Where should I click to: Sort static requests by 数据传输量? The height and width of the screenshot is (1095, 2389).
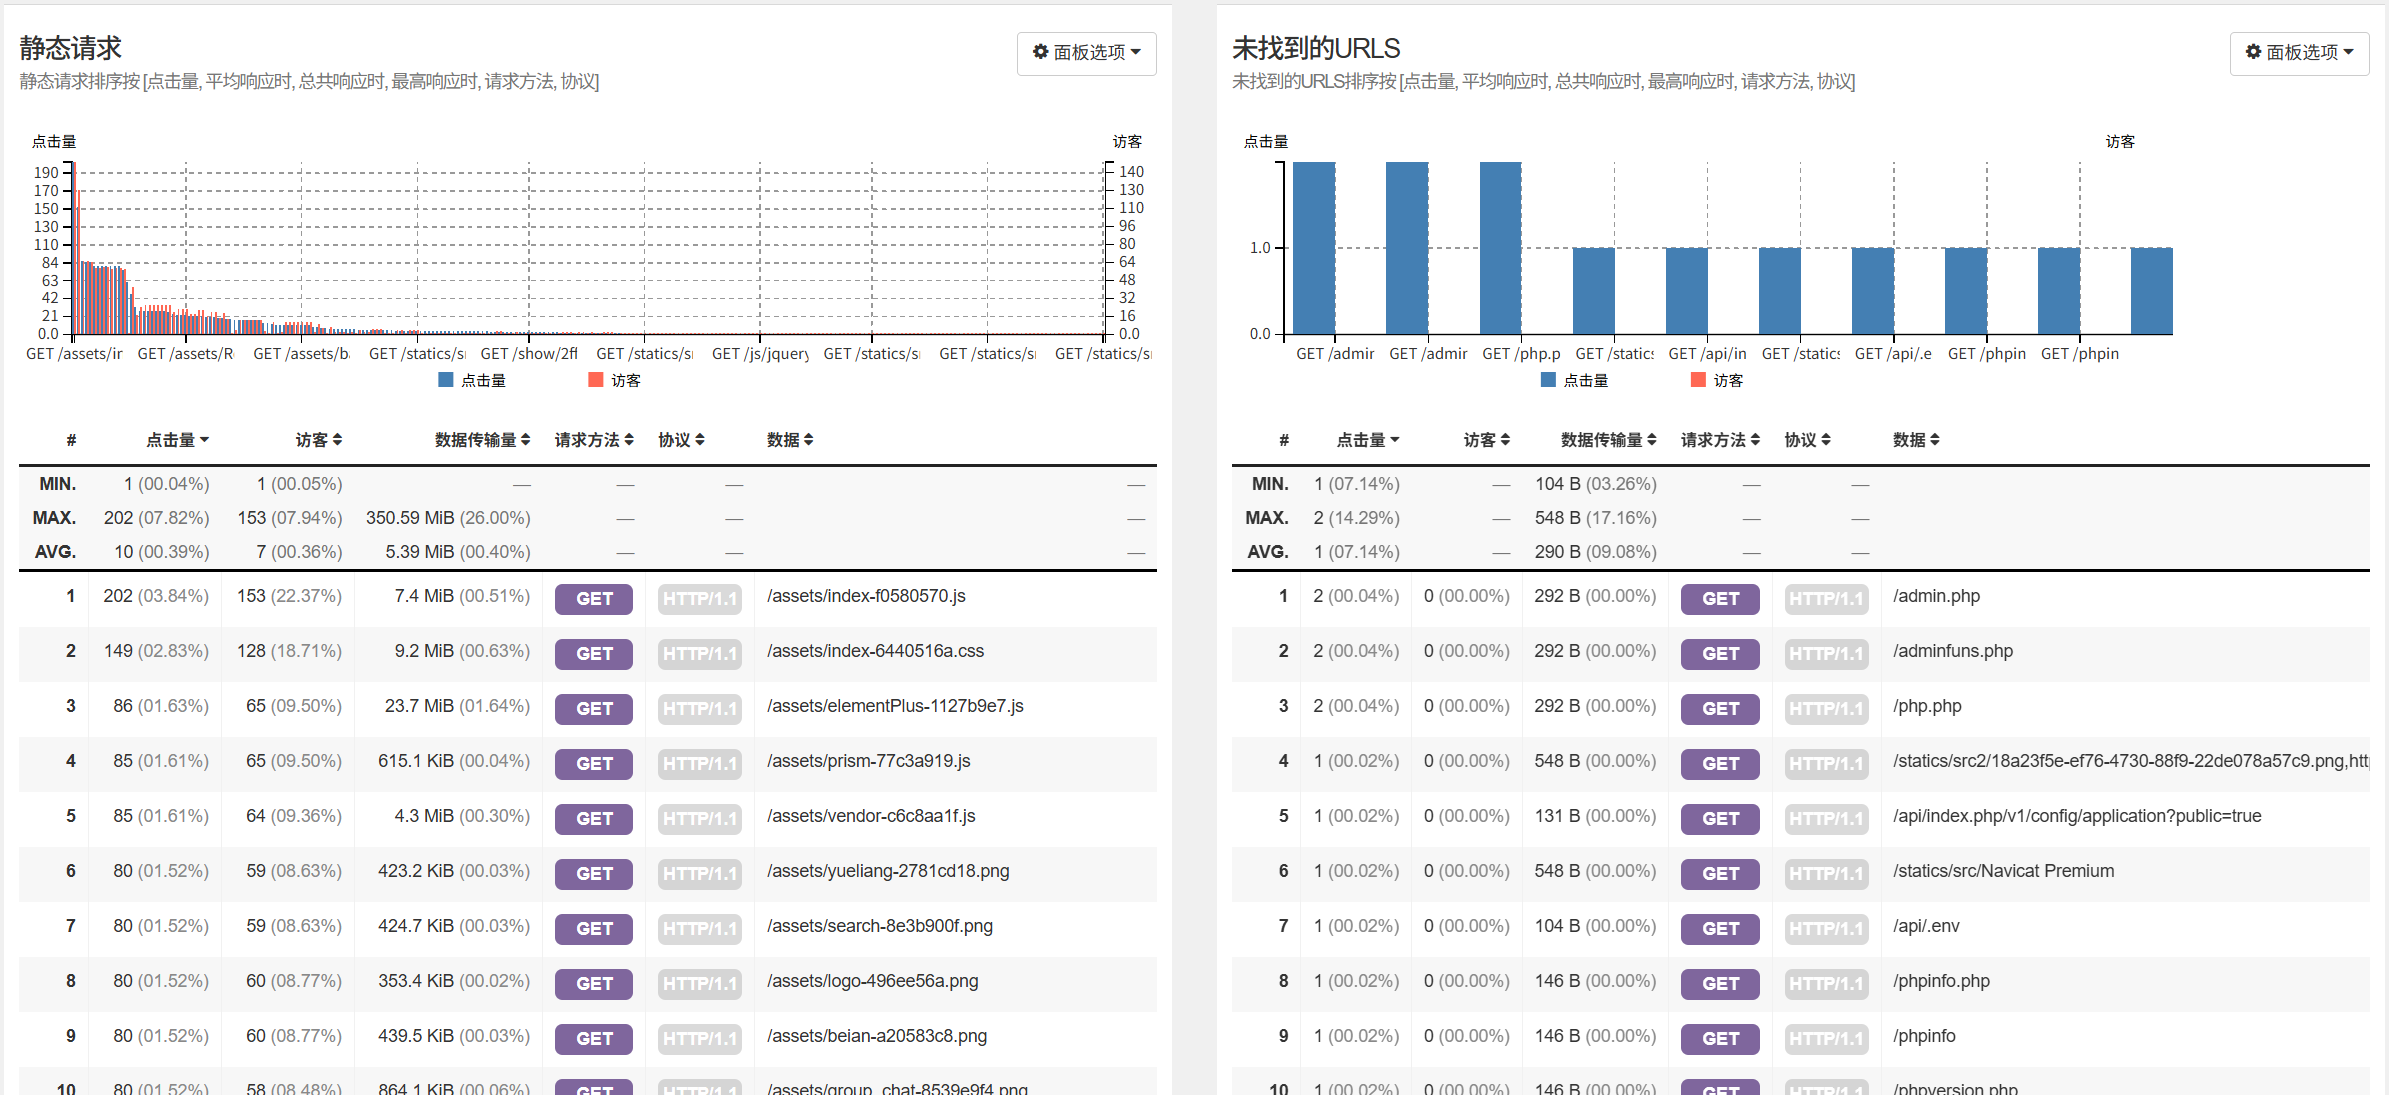482,440
